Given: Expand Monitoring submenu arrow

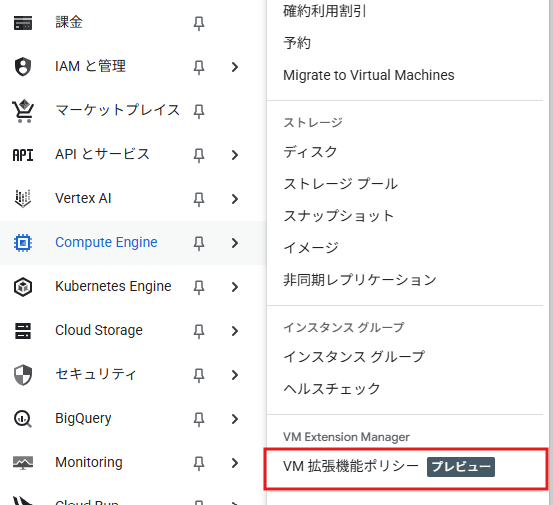Looking at the screenshot, I should tap(235, 463).
